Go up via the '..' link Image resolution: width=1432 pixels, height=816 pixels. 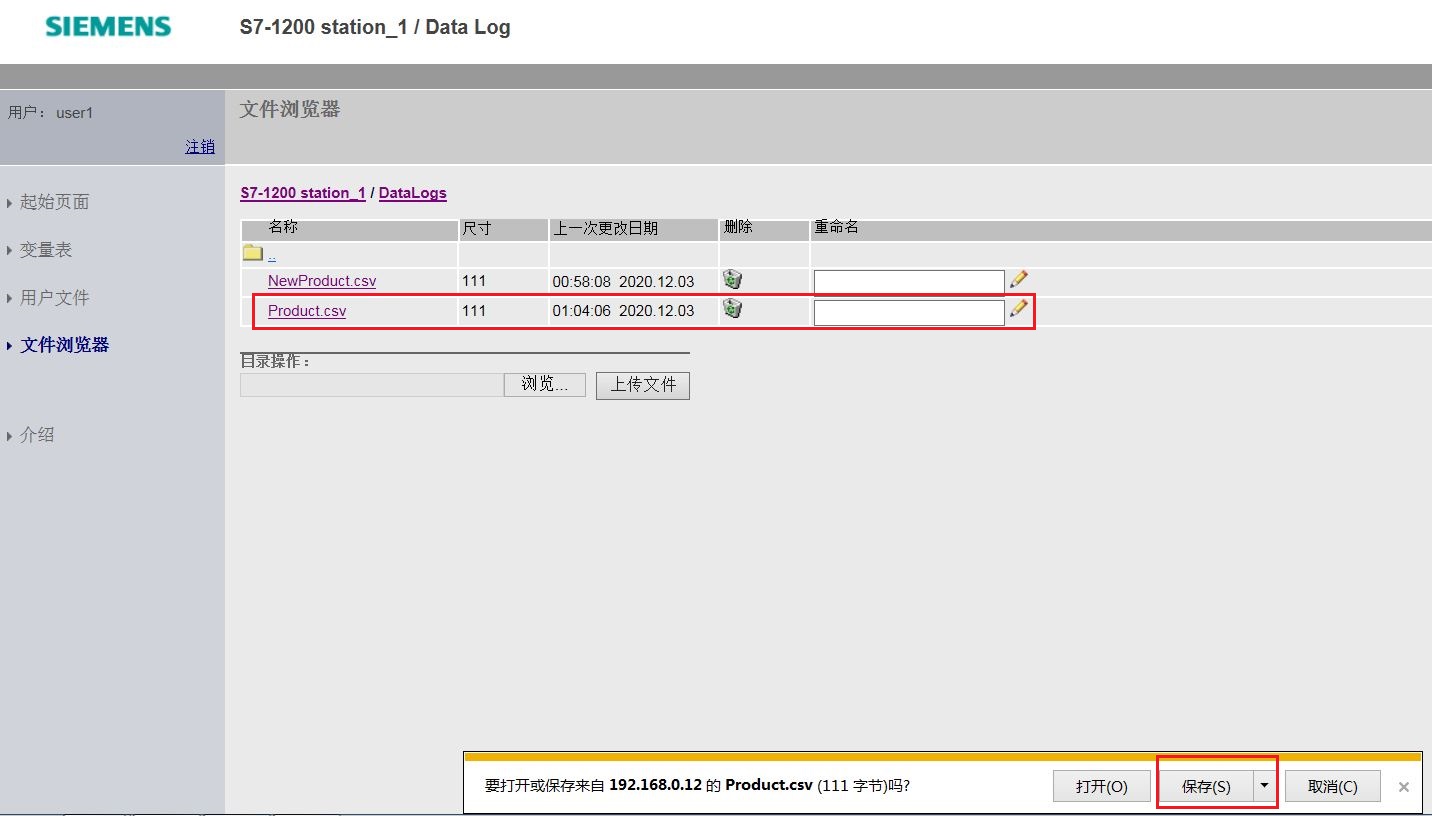(272, 255)
